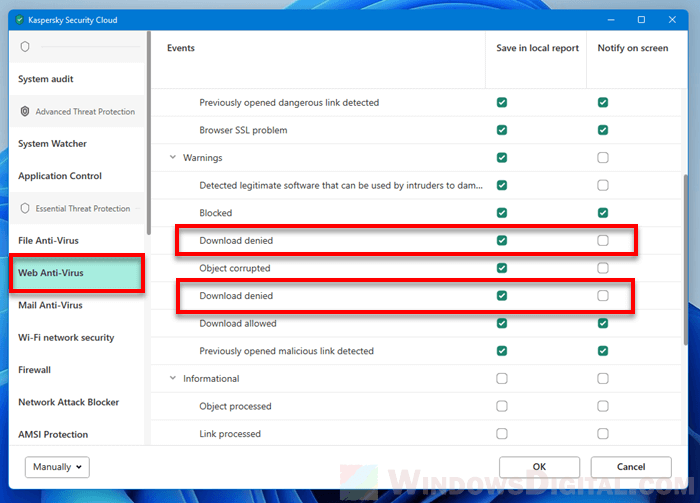Select the Object corrupted row label
This screenshot has height=503, width=700.
pos(235,268)
